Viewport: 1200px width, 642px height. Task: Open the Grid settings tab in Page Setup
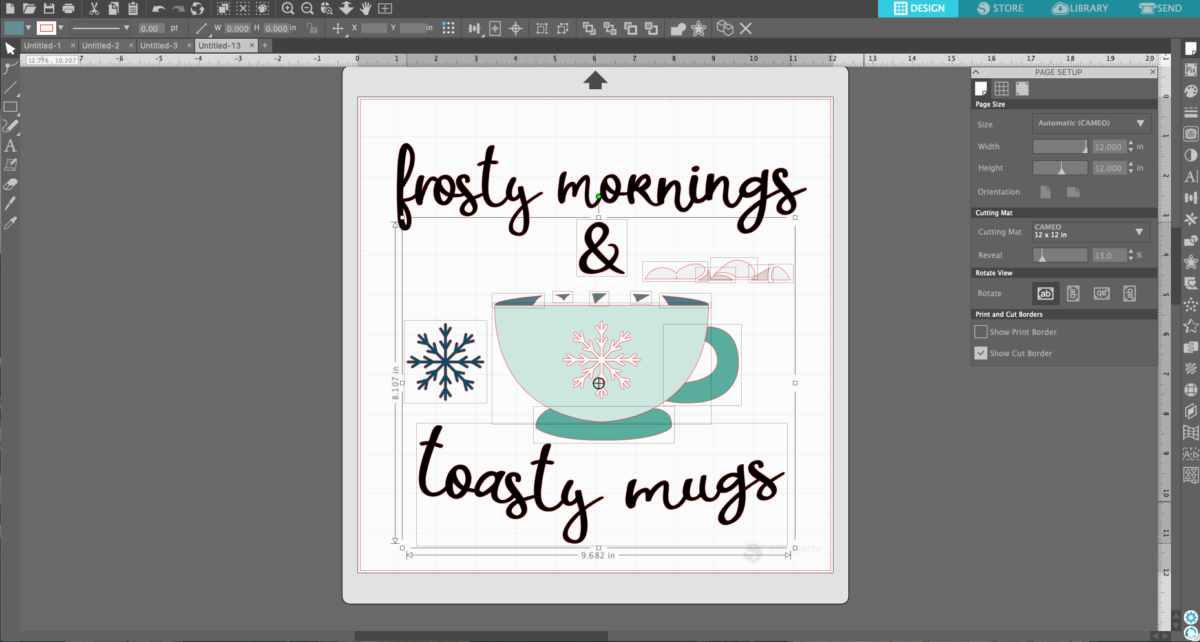pyautogui.click(x=1001, y=87)
